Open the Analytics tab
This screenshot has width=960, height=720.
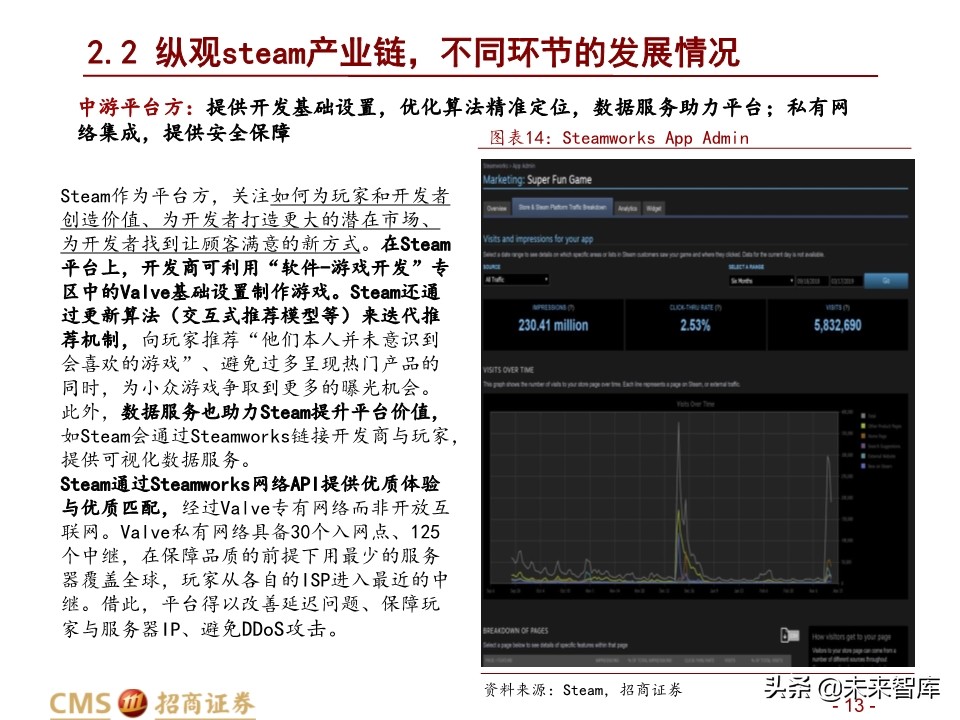click(x=627, y=208)
